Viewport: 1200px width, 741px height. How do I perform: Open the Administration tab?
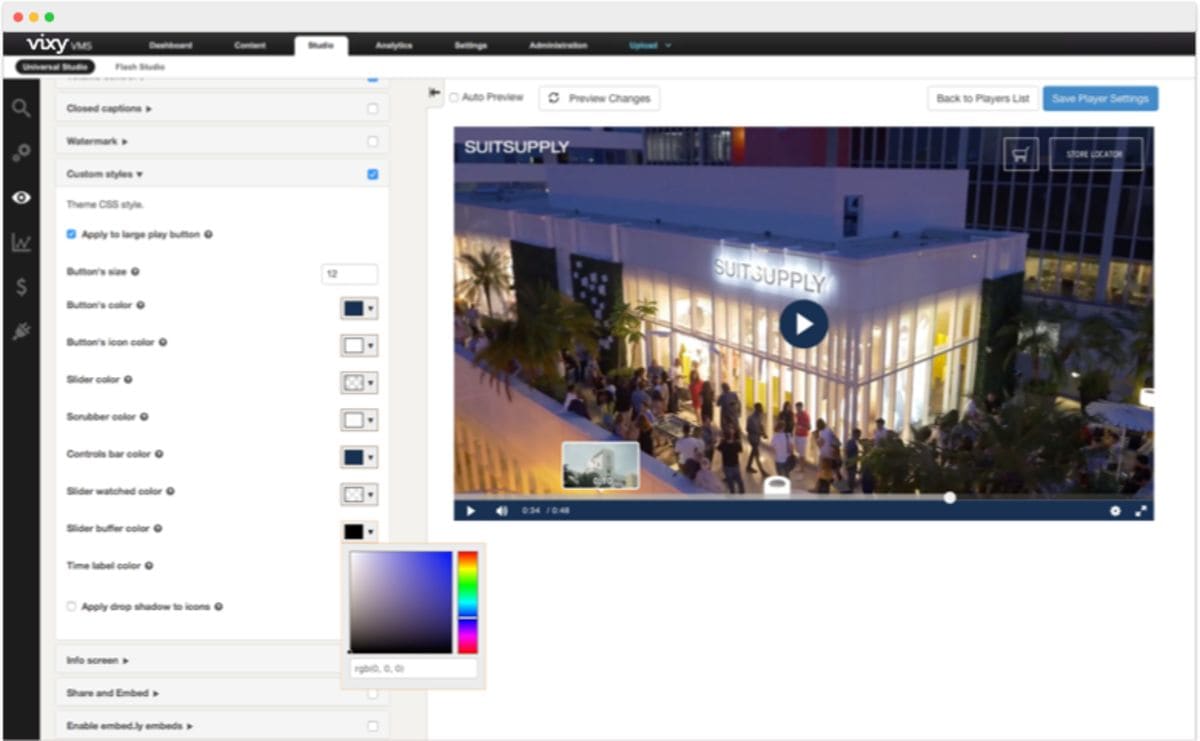[558, 45]
